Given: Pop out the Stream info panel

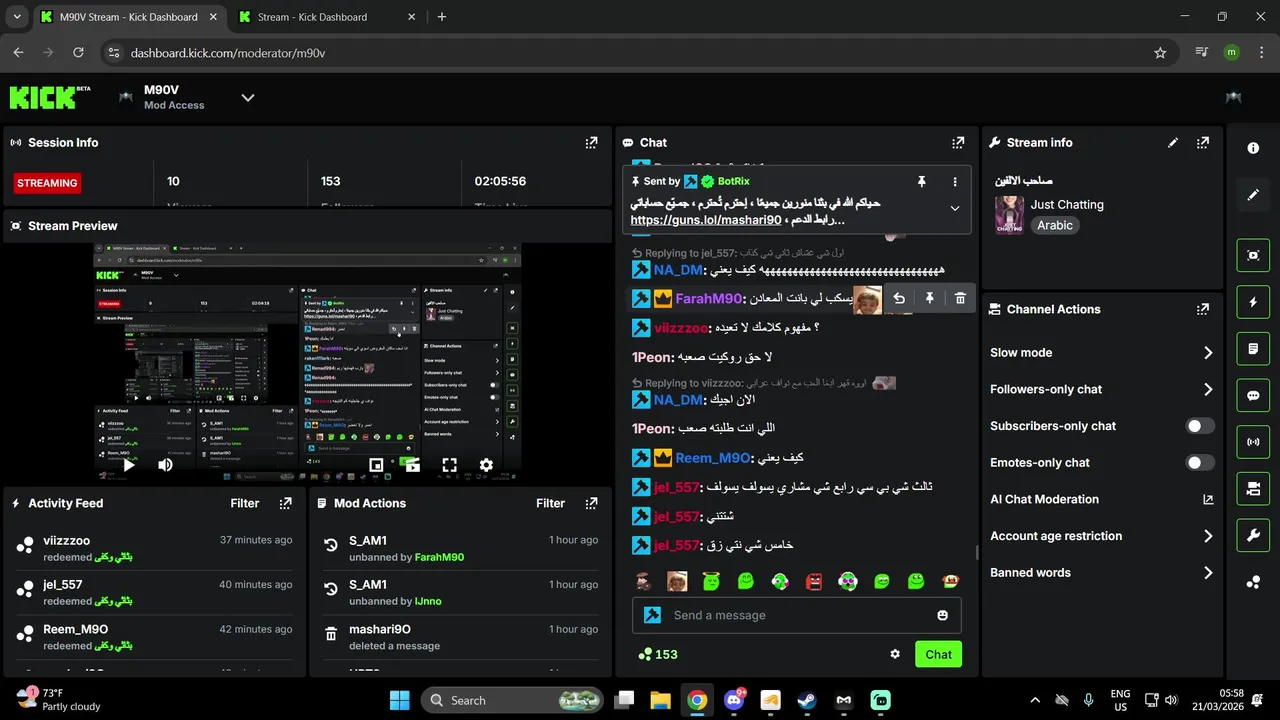Looking at the screenshot, I should click(1203, 143).
